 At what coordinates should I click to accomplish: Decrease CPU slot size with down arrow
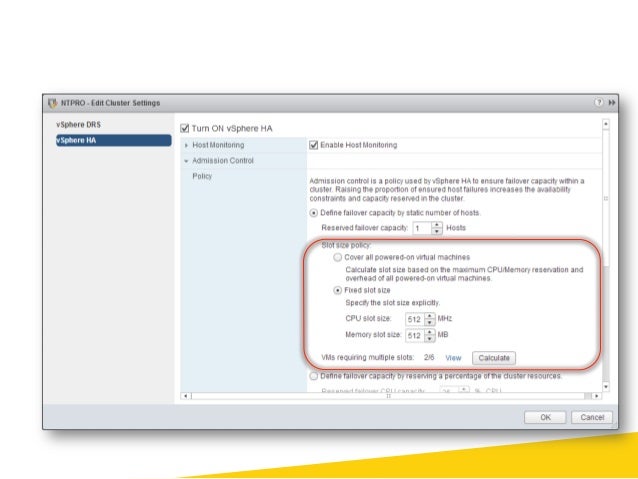coord(430,322)
